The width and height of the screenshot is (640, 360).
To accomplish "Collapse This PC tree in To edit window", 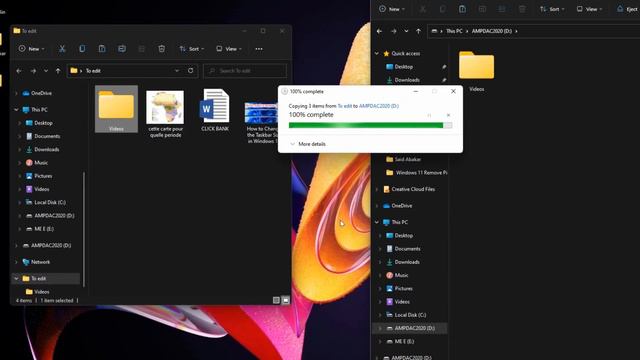I will [x=16, y=110].
